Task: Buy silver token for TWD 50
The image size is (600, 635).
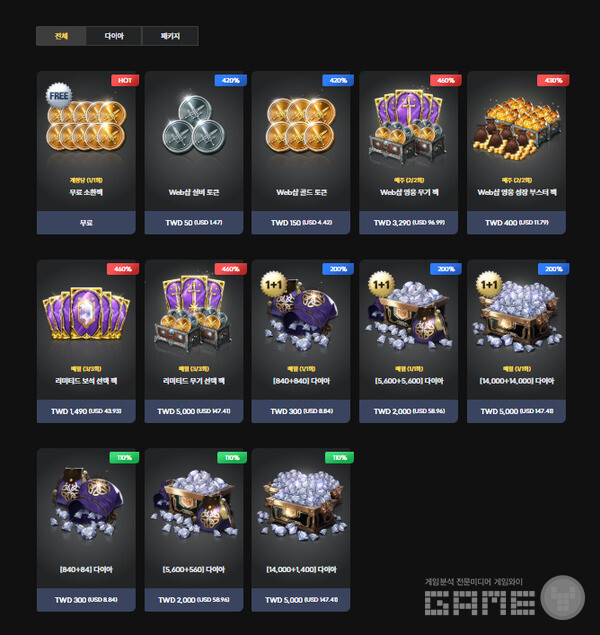Action: [194, 222]
